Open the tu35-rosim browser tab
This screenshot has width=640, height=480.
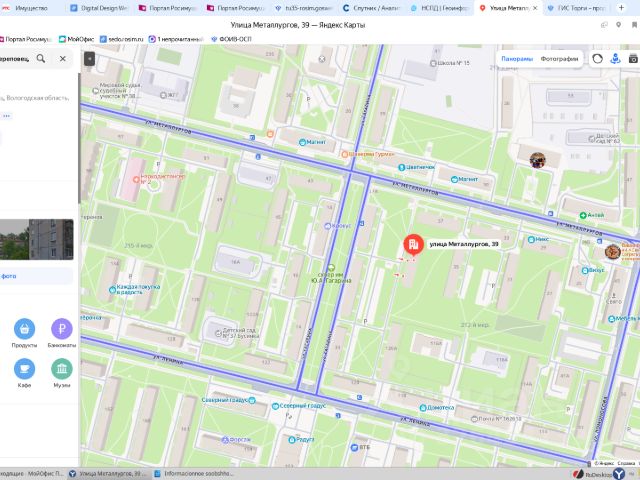[x=304, y=8]
